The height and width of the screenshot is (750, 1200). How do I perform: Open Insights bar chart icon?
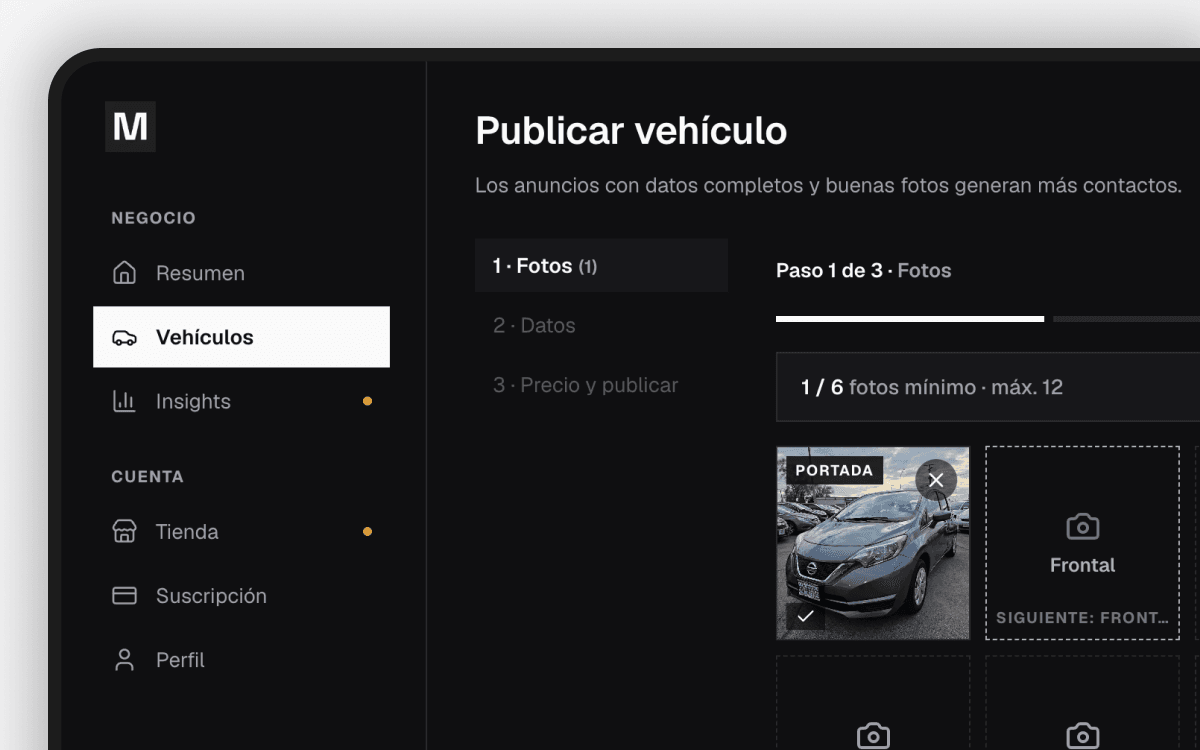[124, 401]
